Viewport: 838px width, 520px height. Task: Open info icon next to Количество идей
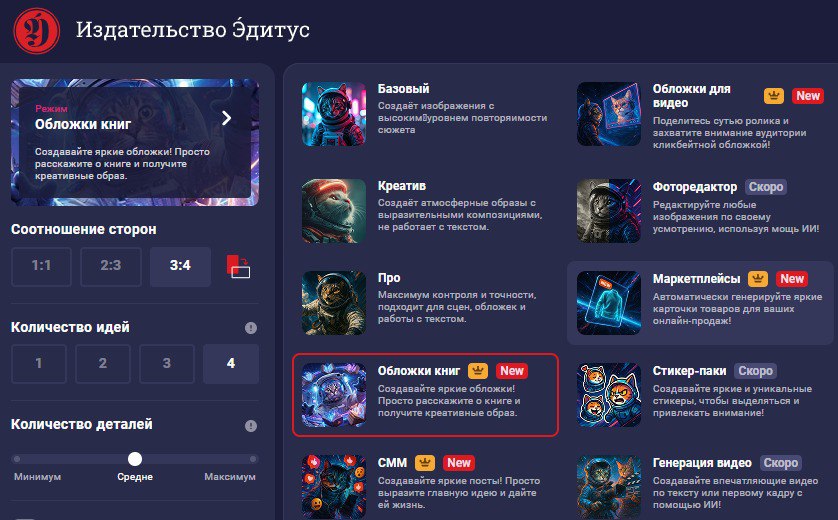click(251, 328)
